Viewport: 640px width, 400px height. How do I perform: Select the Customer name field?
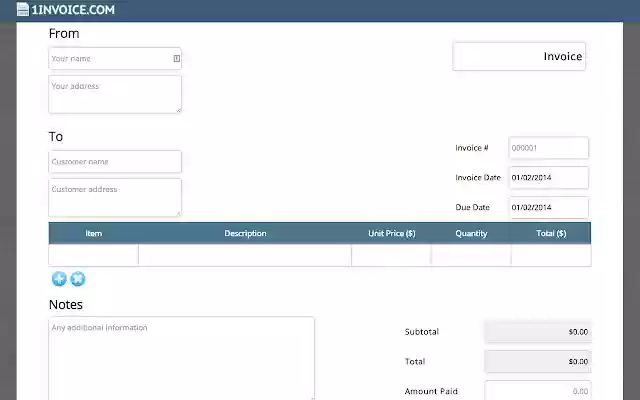[115, 162]
